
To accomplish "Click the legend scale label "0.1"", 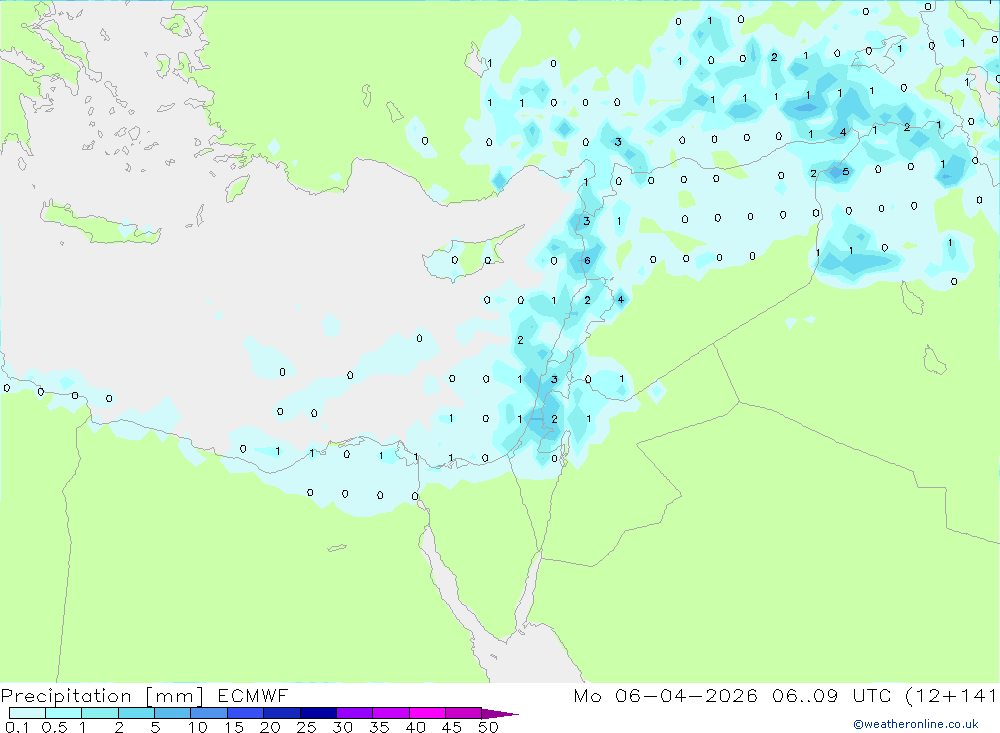I will tap(17, 727).
